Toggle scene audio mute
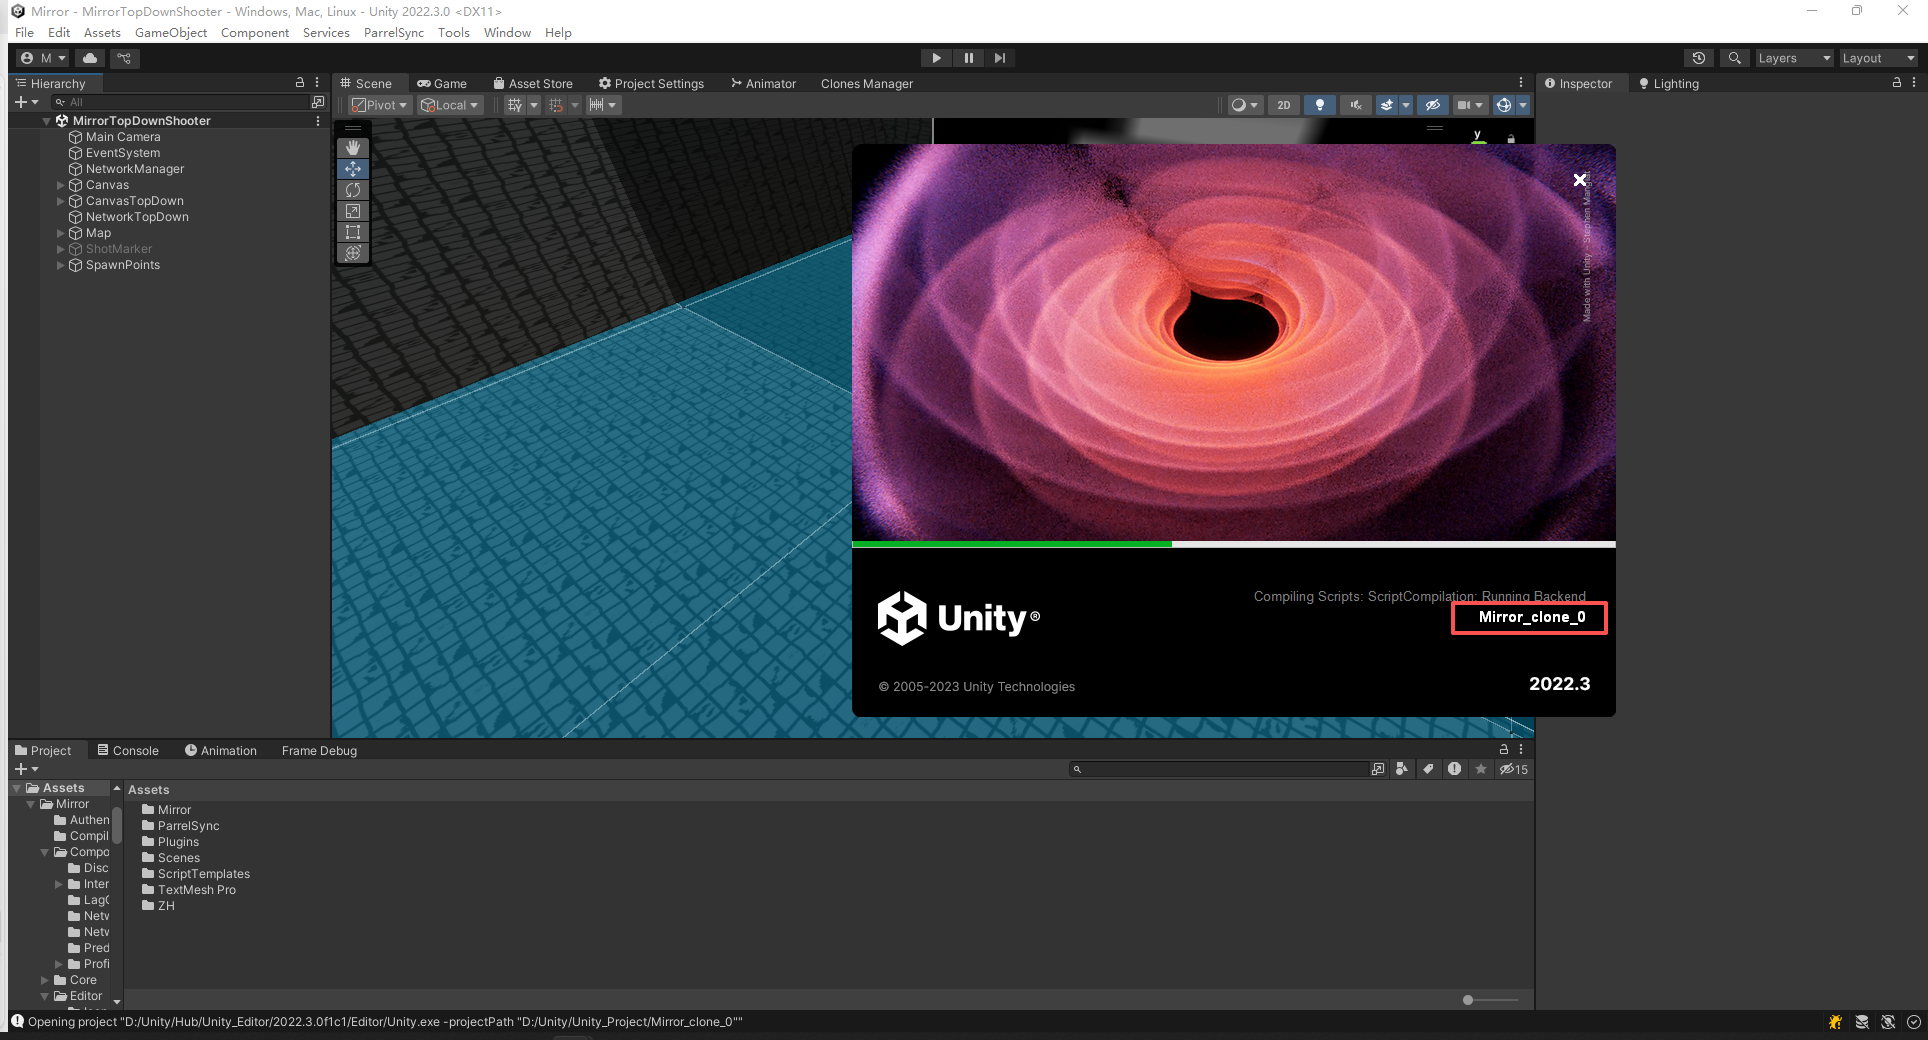Screen dimensions: 1928x1040 click(1356, 105)
